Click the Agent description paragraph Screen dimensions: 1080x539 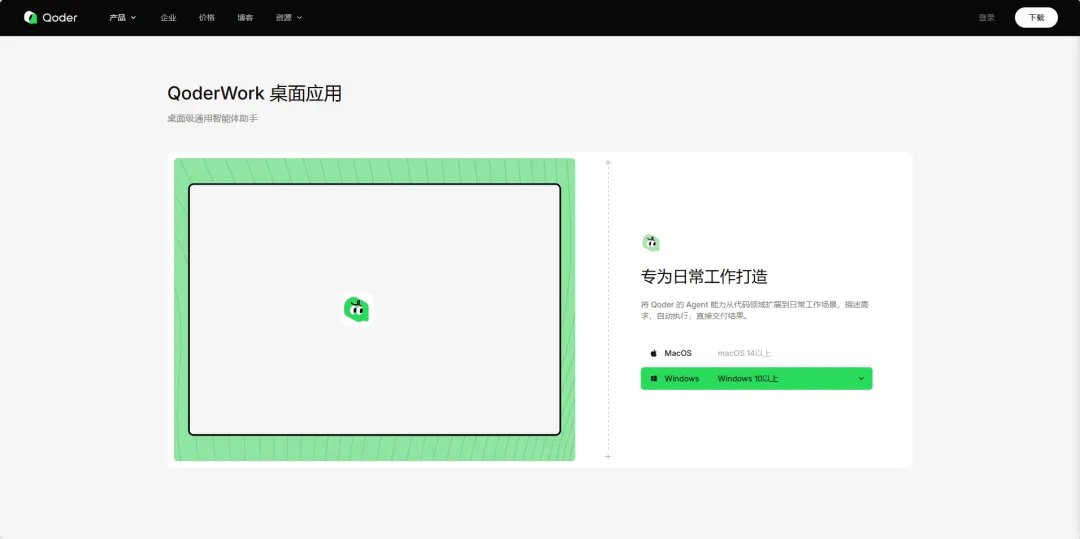pyautogui.click(x=754, y=310)
